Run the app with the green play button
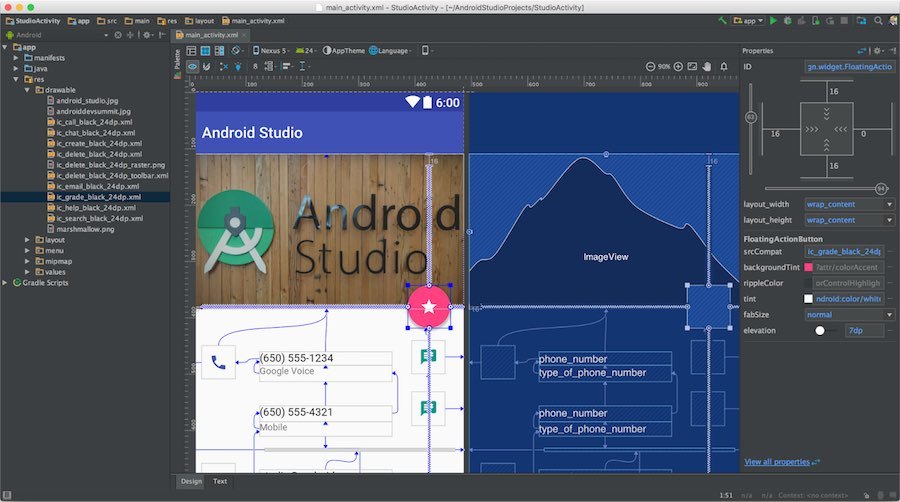 773,20
